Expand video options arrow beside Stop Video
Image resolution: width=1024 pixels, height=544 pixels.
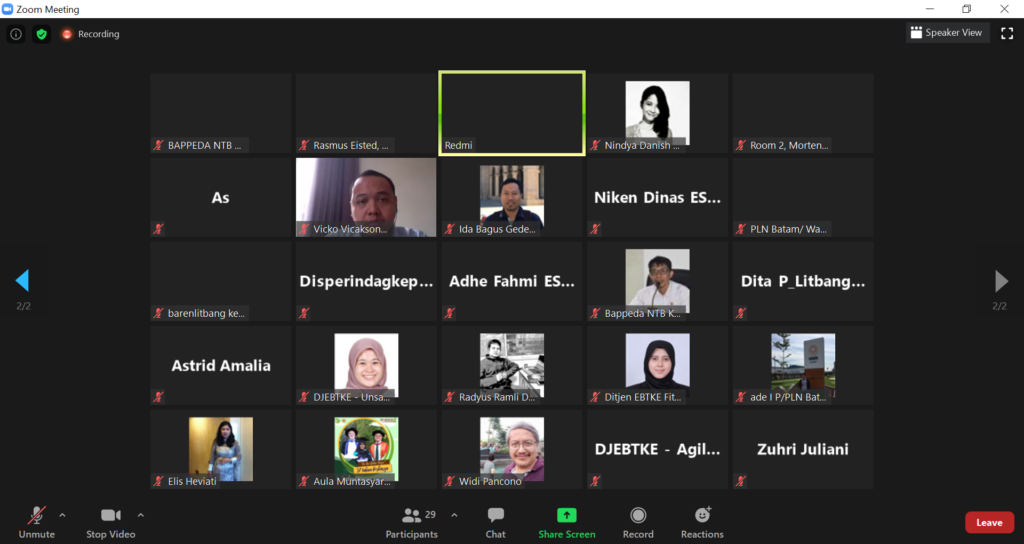click(140, 515)
